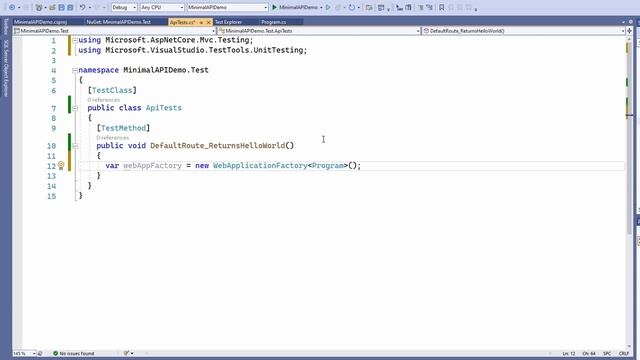Image resolution: width=640 pixels, height=360 pixels.
Task: Click the green No issues found check icon
Action: click(x=56, y=353)
